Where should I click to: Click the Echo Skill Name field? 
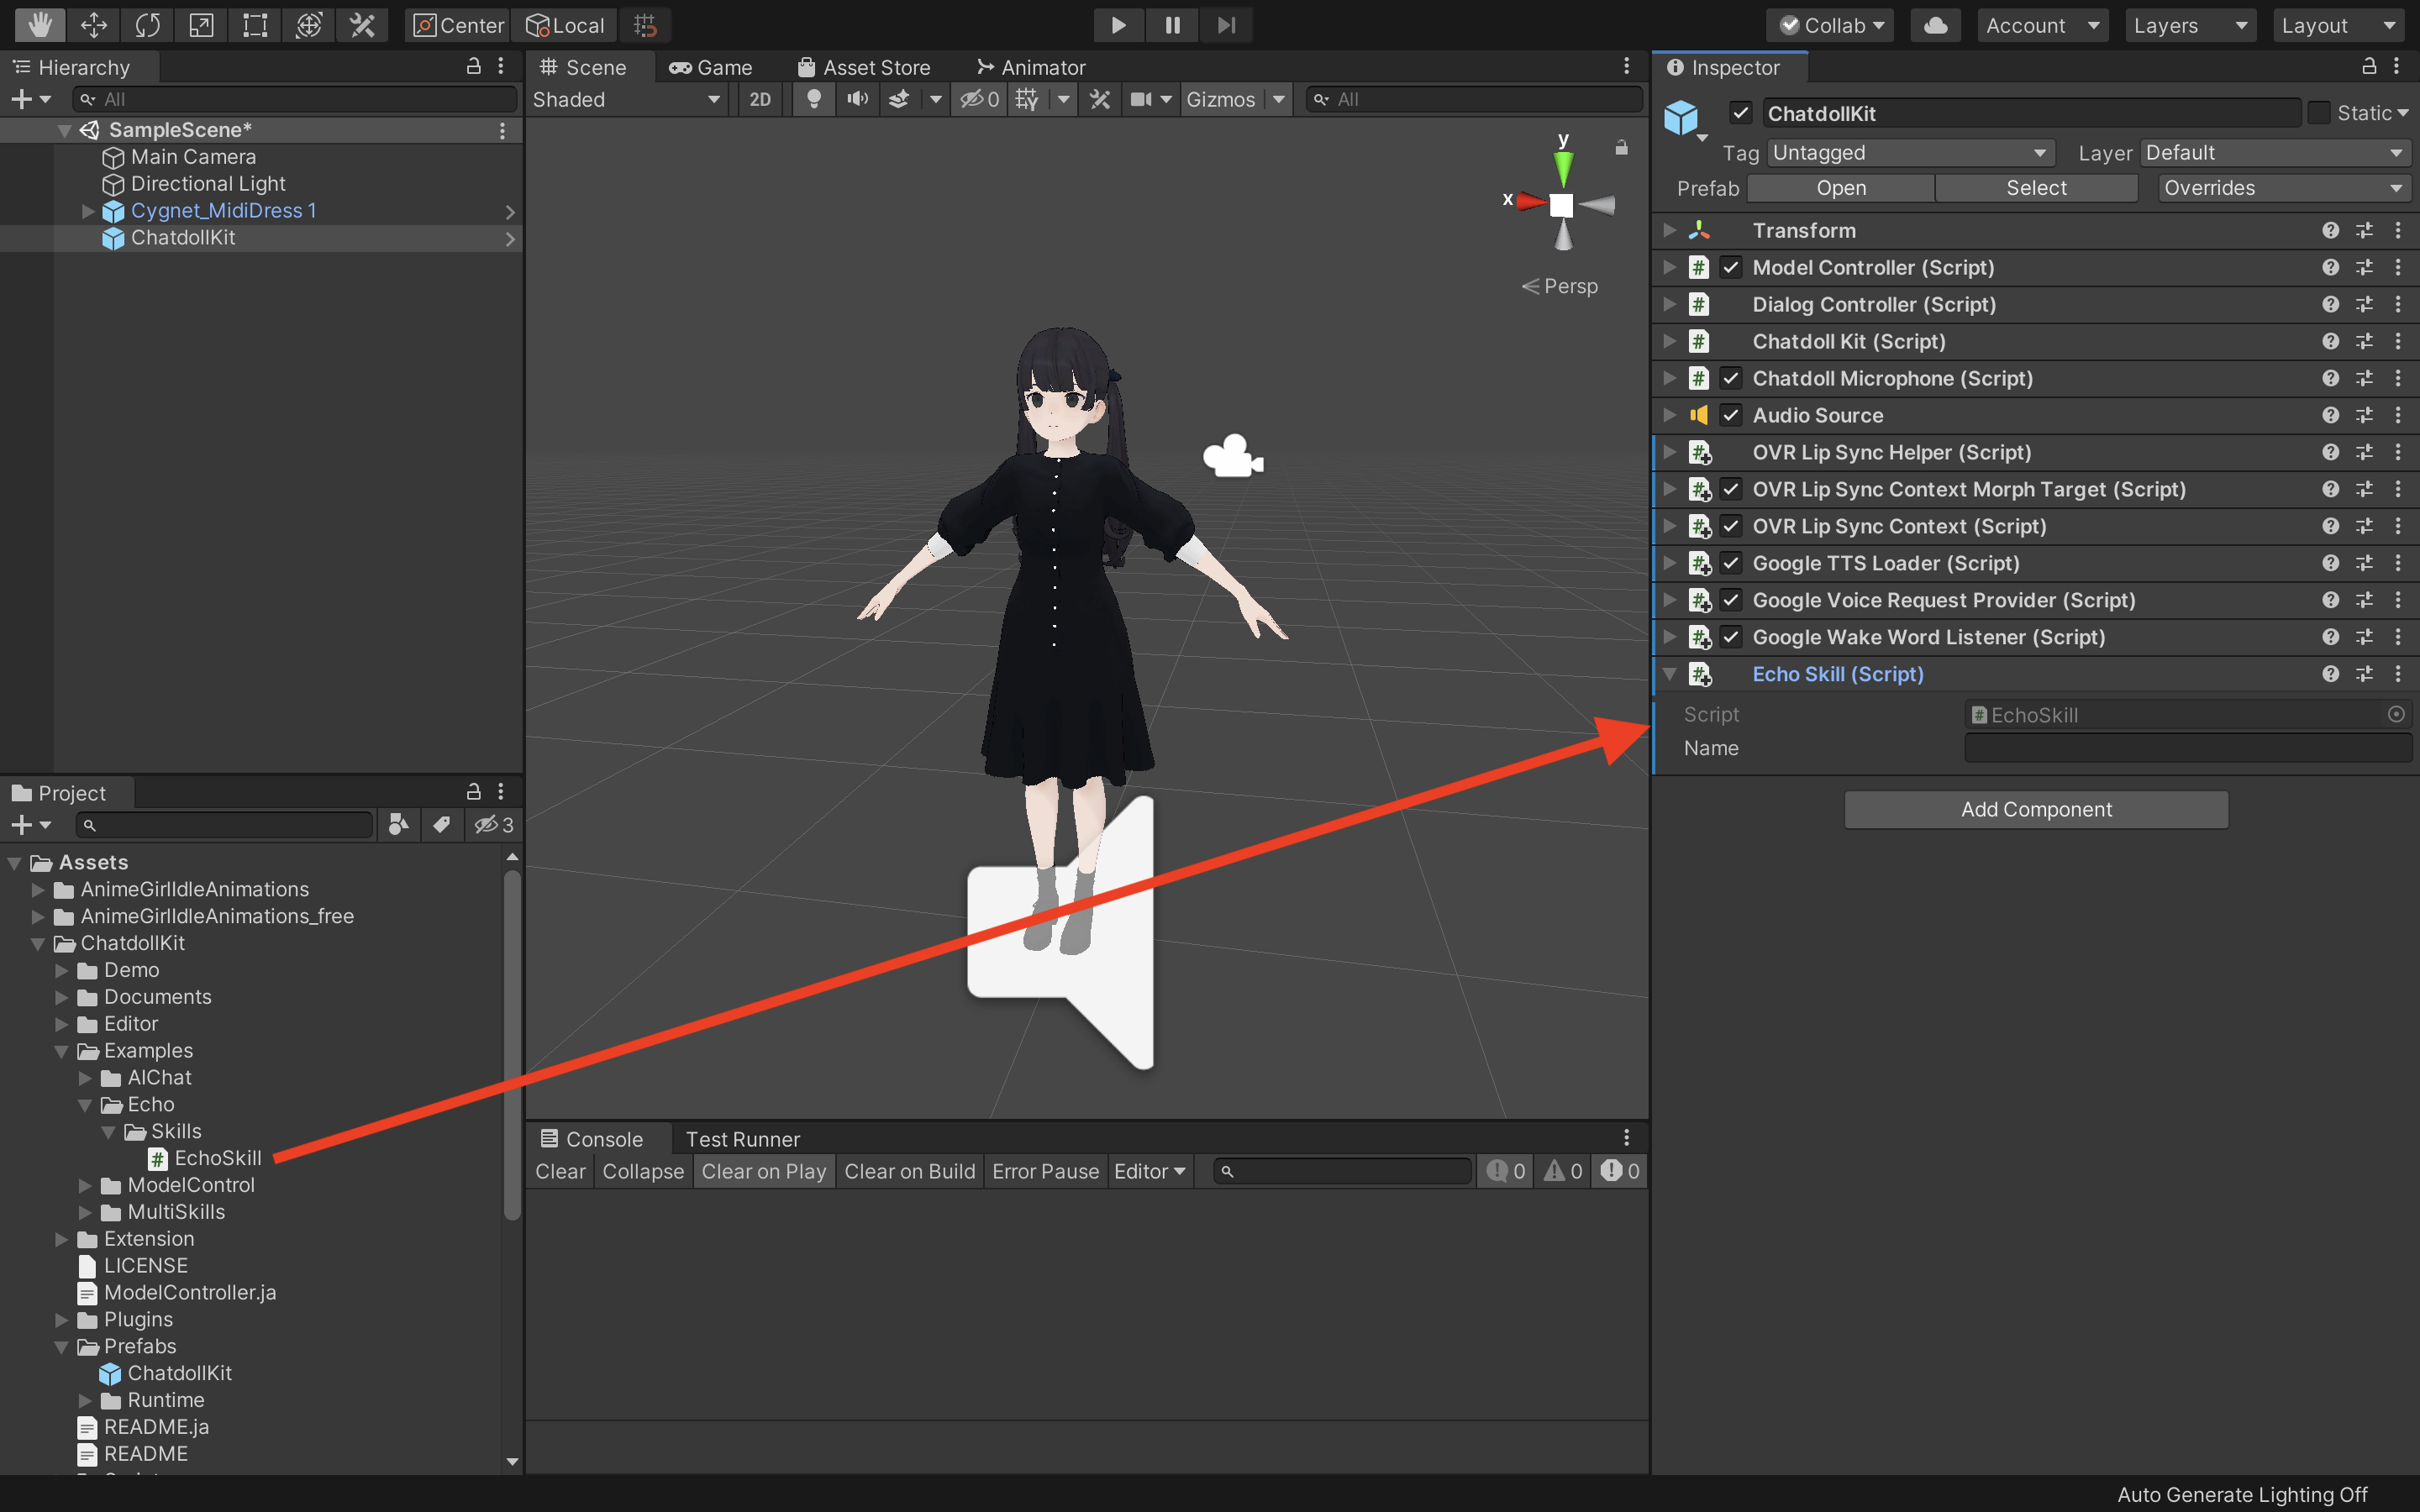pyautogui.click(x=2187, y=748)
